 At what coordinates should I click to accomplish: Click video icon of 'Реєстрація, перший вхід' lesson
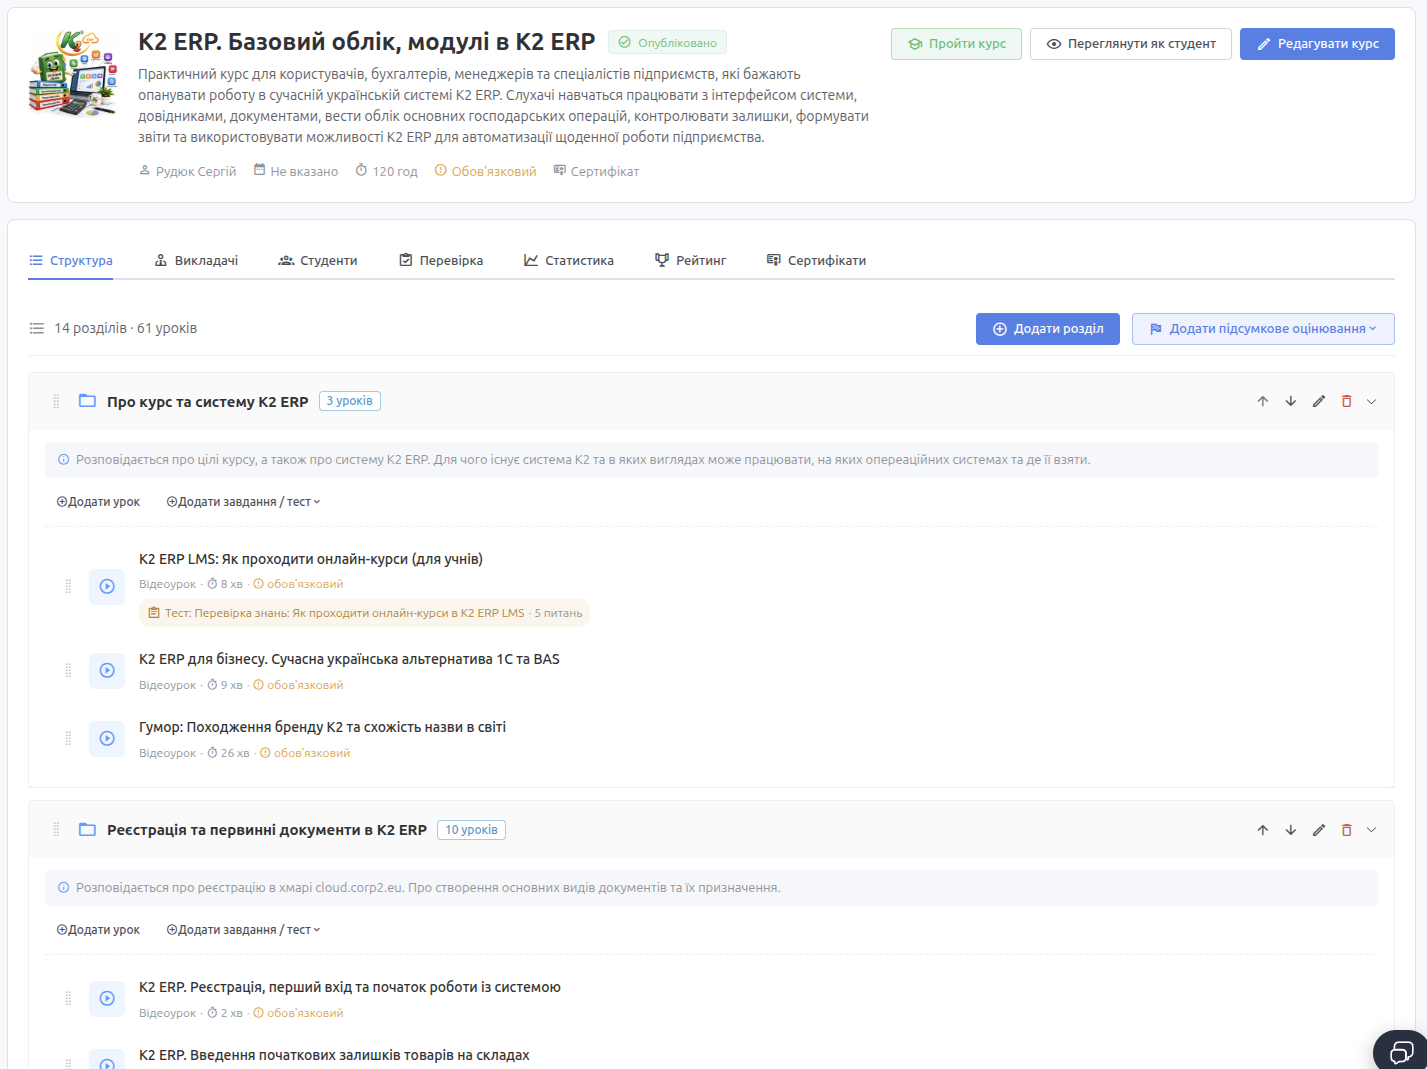(x=107, y=998)
